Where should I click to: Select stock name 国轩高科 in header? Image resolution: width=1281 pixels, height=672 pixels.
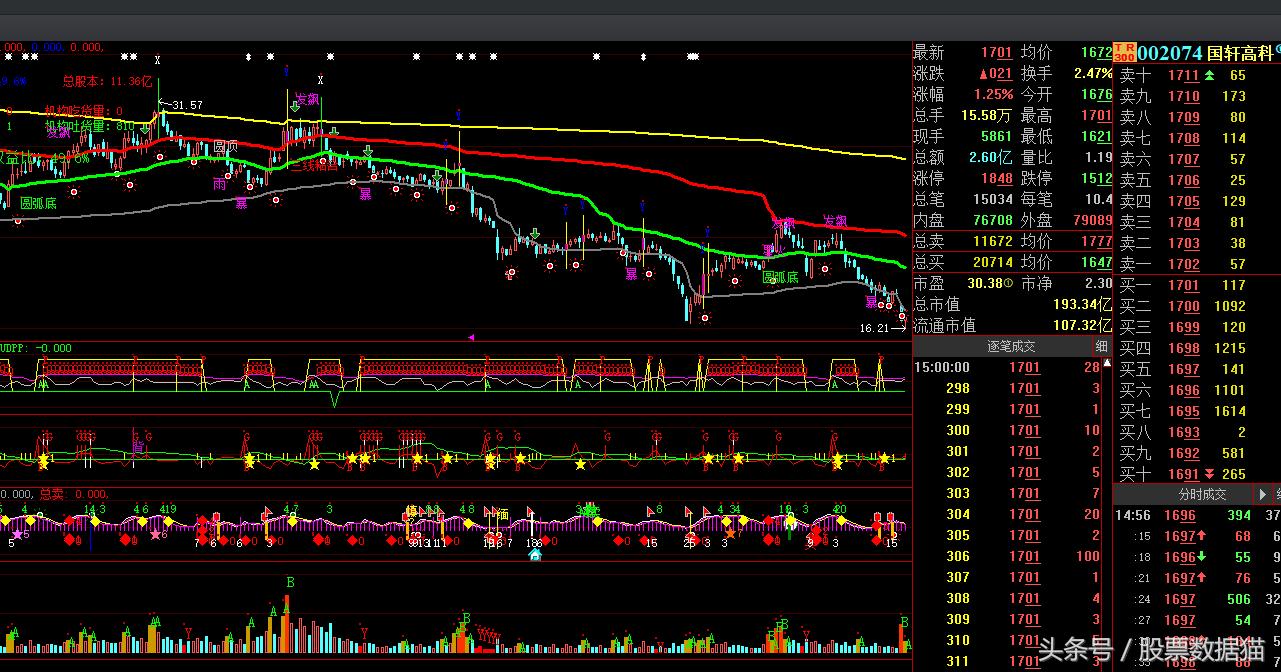coord(1239,53)
